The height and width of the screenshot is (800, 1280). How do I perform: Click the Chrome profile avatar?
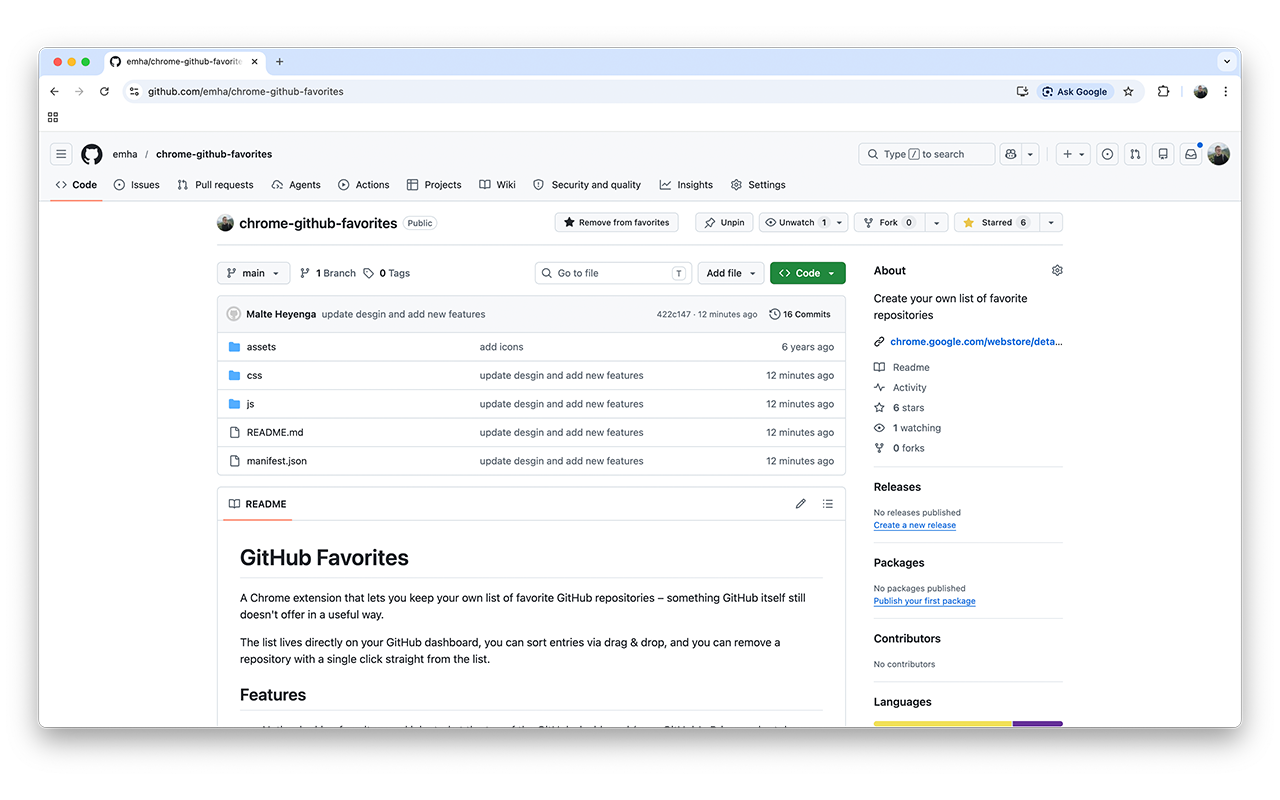[x=1200, y=91]
